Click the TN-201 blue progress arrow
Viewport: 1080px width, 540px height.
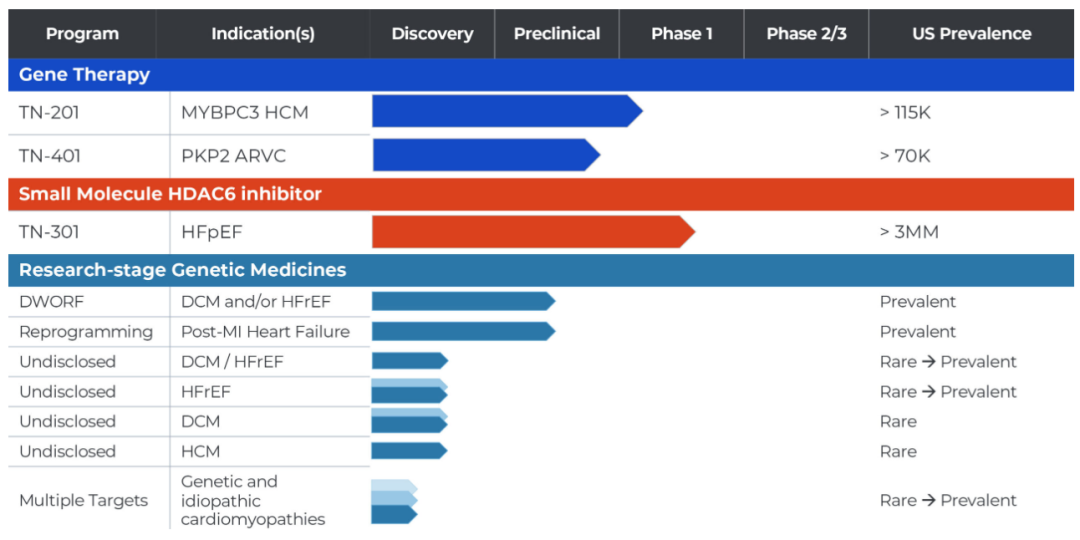tap(507, 112)
